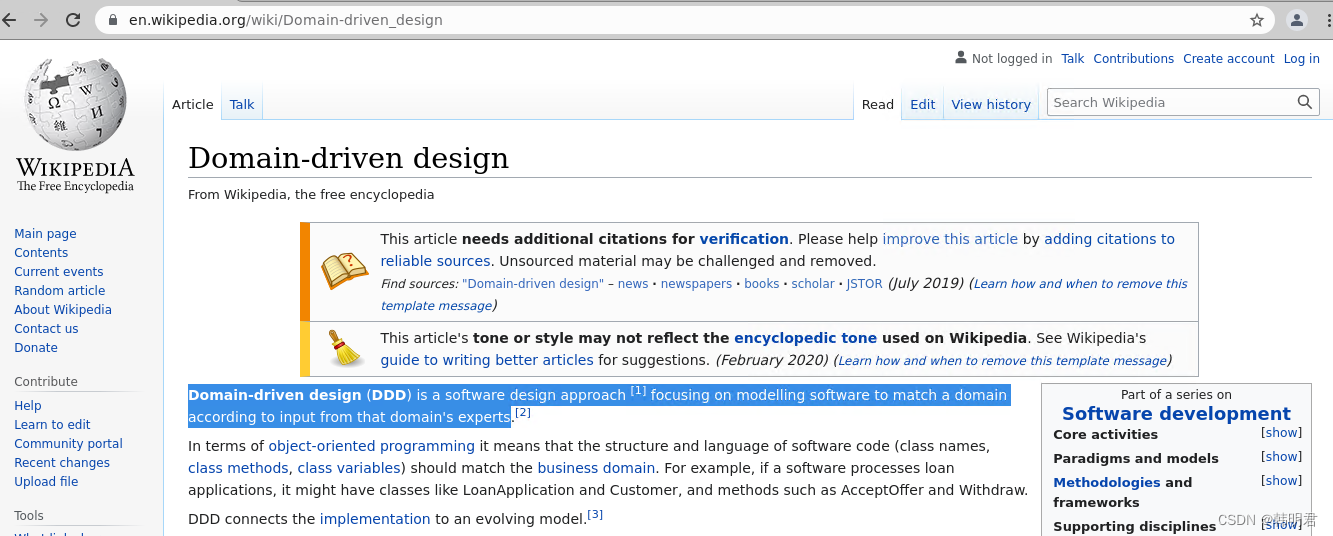Click Contact us in the sidebar

click(46, 329)
